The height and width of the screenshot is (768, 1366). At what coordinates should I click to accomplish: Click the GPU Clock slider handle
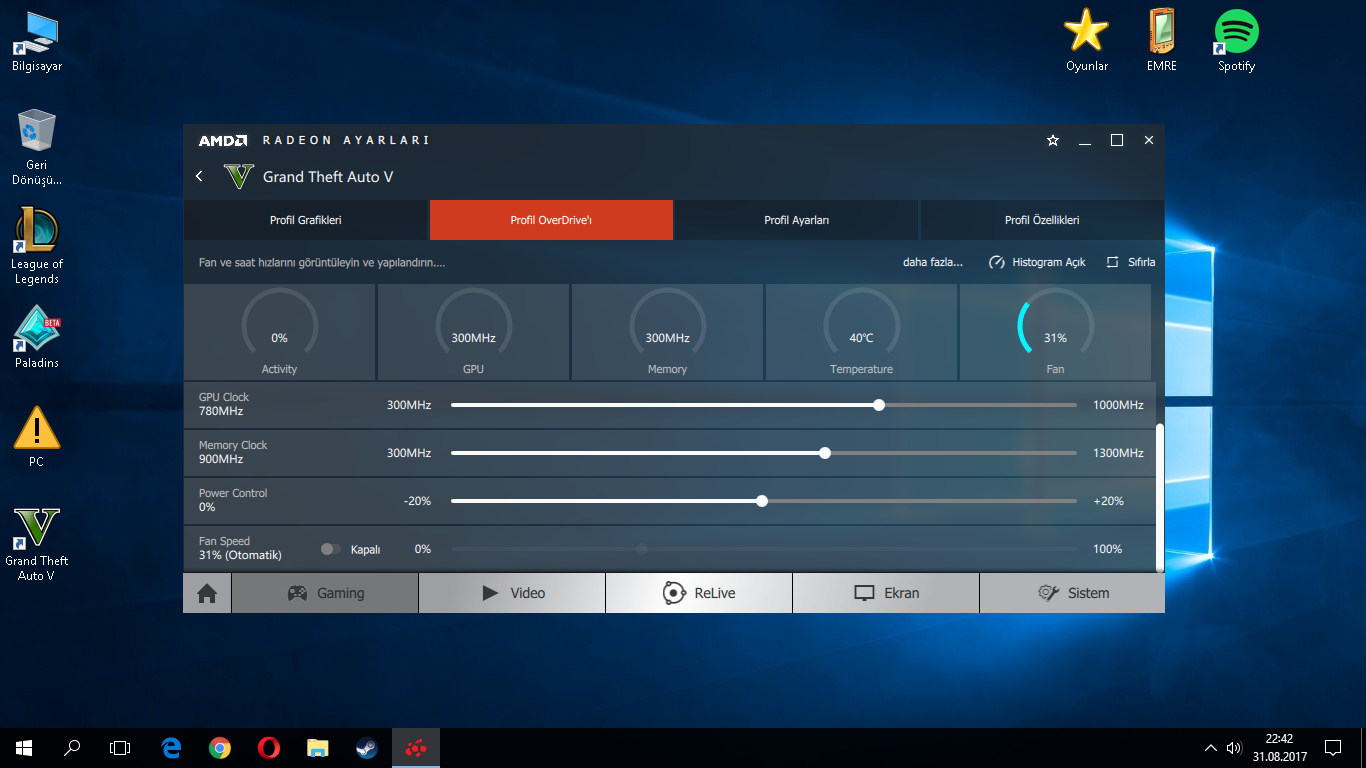coord(879,405)
